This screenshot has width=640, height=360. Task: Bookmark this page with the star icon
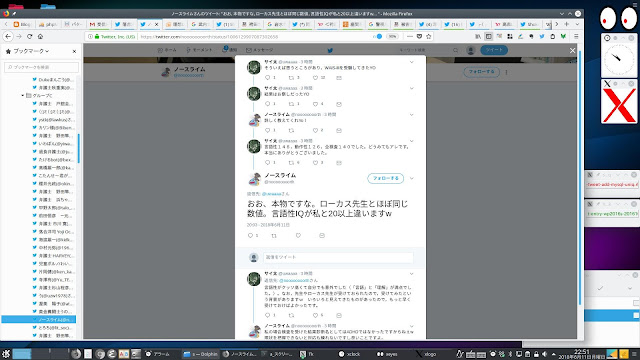point(429,36)
